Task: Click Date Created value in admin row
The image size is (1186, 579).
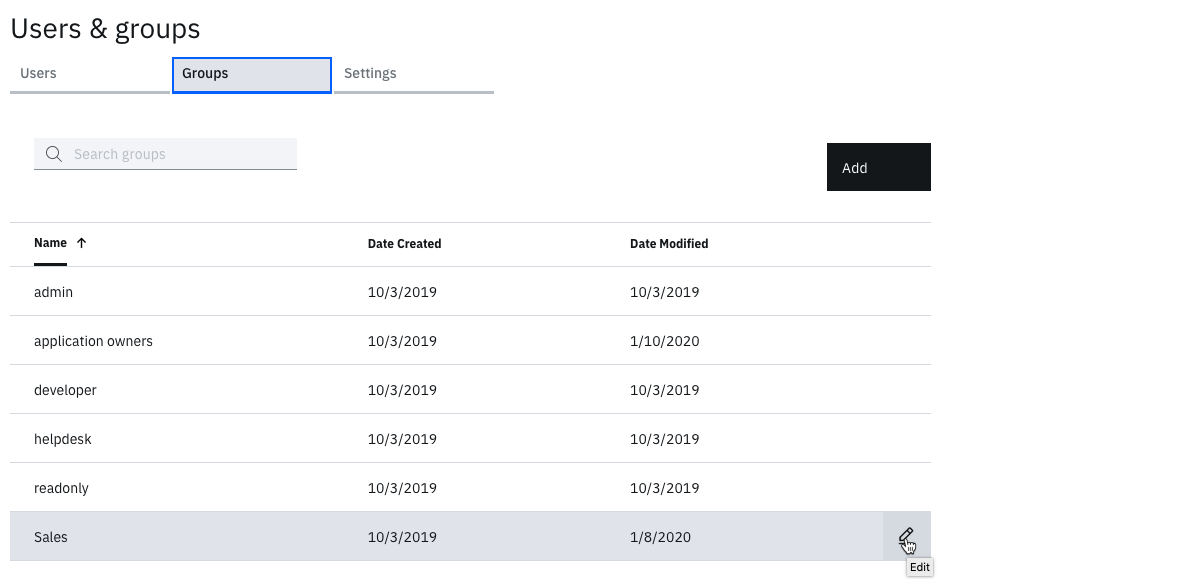Action: (x=402, y=292)
